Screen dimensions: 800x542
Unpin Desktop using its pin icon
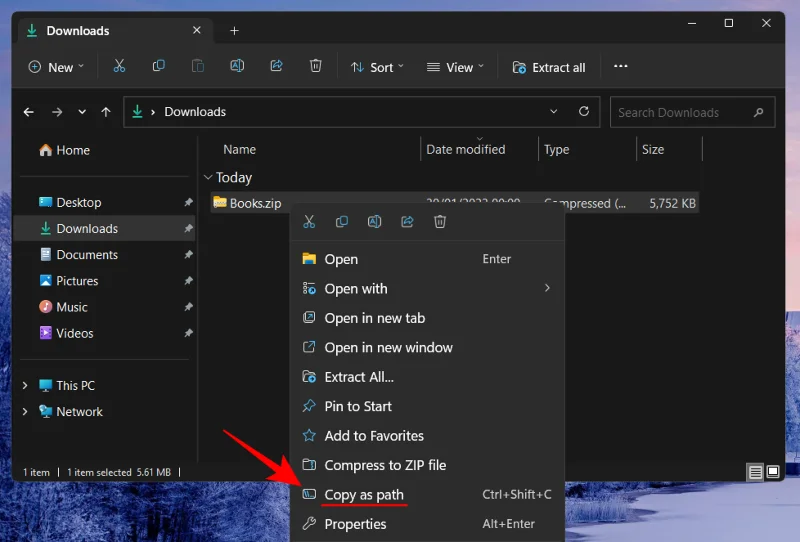pyautogui.click(x=188, y=202)
